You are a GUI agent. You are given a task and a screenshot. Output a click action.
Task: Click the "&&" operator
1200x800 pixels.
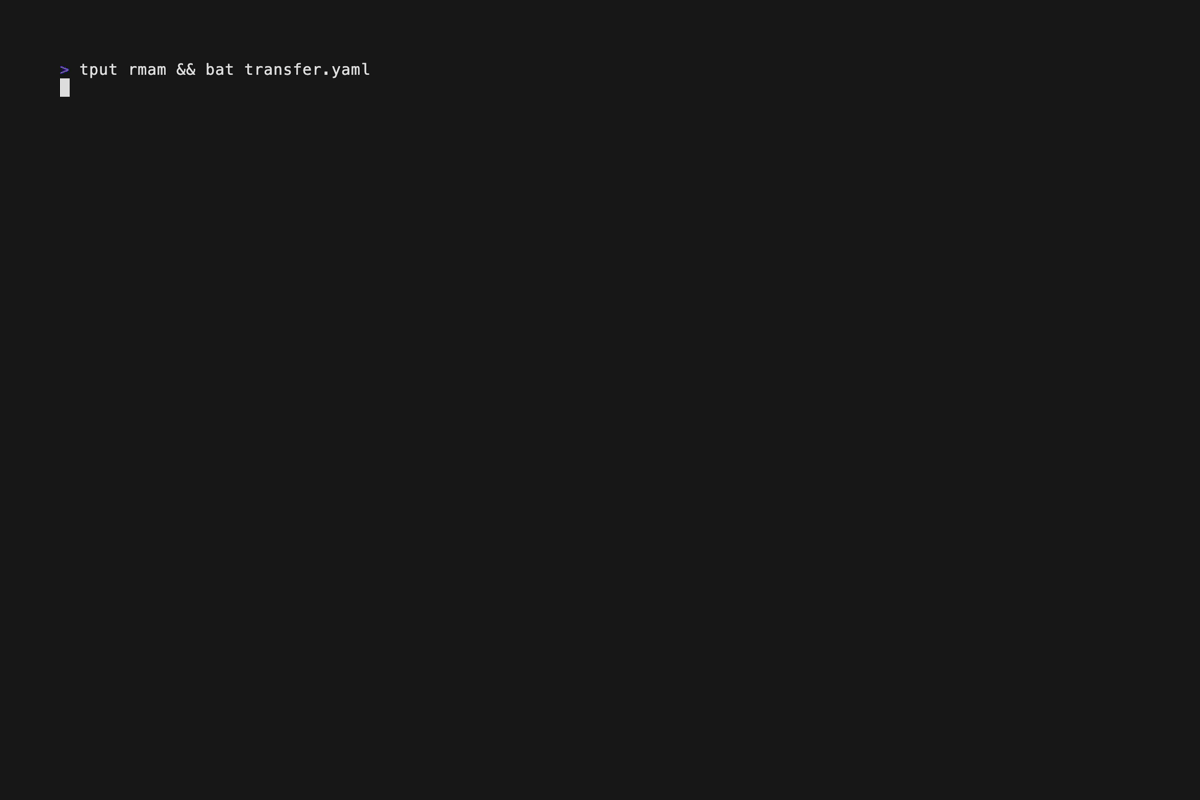click(186, 69)
